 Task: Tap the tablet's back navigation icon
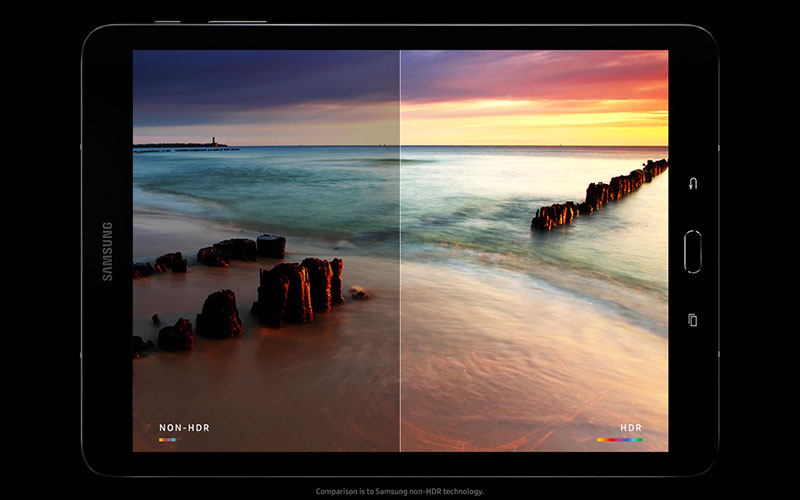(x=693, y=184)
